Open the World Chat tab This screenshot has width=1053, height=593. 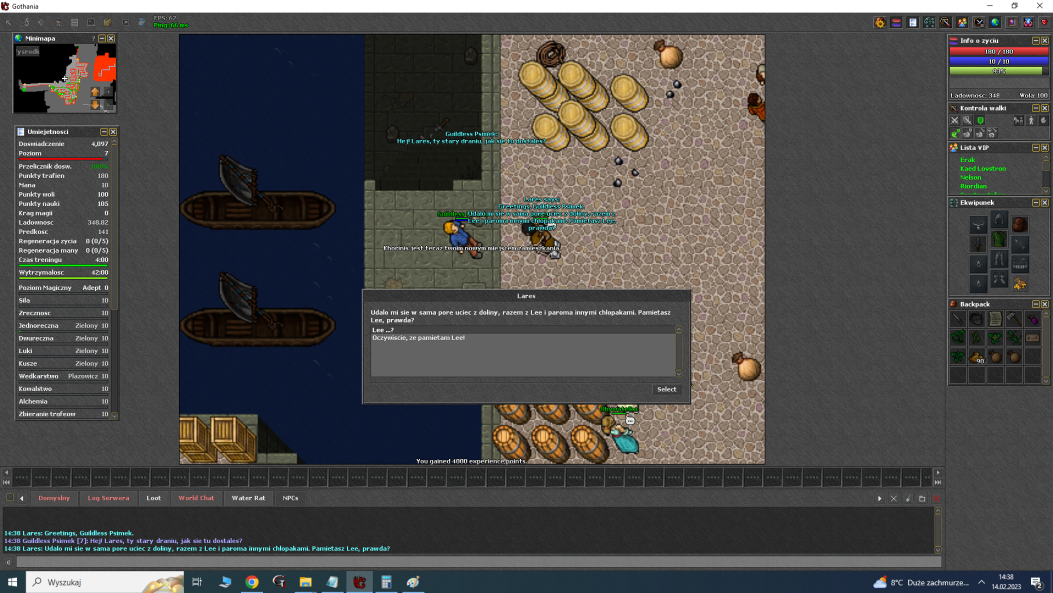pyautogui.click(x=196, y=498)
